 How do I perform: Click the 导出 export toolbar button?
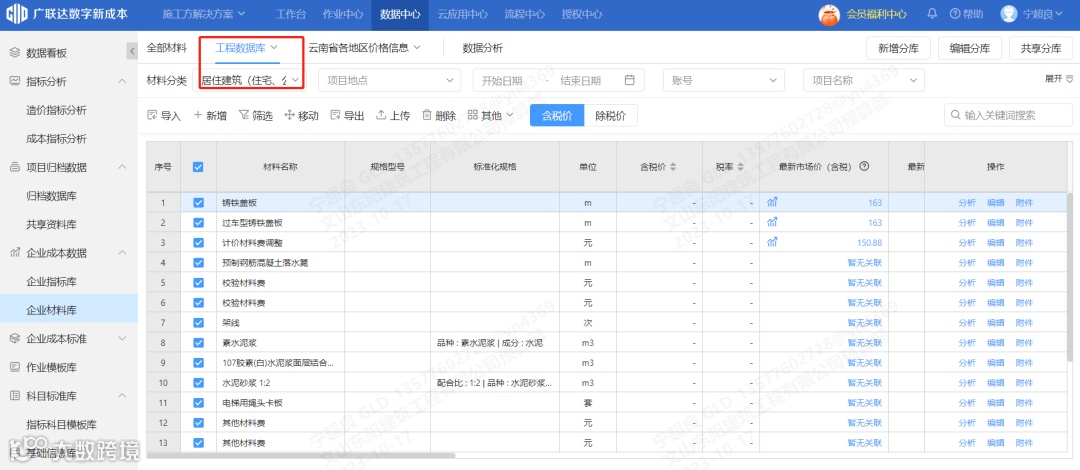(347, 116)
